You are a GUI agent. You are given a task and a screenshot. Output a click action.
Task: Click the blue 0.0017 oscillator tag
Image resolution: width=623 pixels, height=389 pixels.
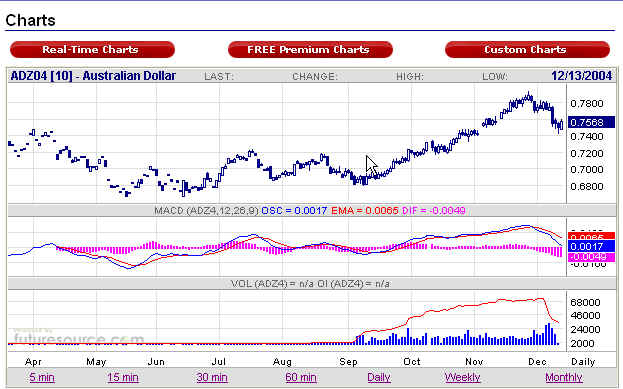(591, 246)
